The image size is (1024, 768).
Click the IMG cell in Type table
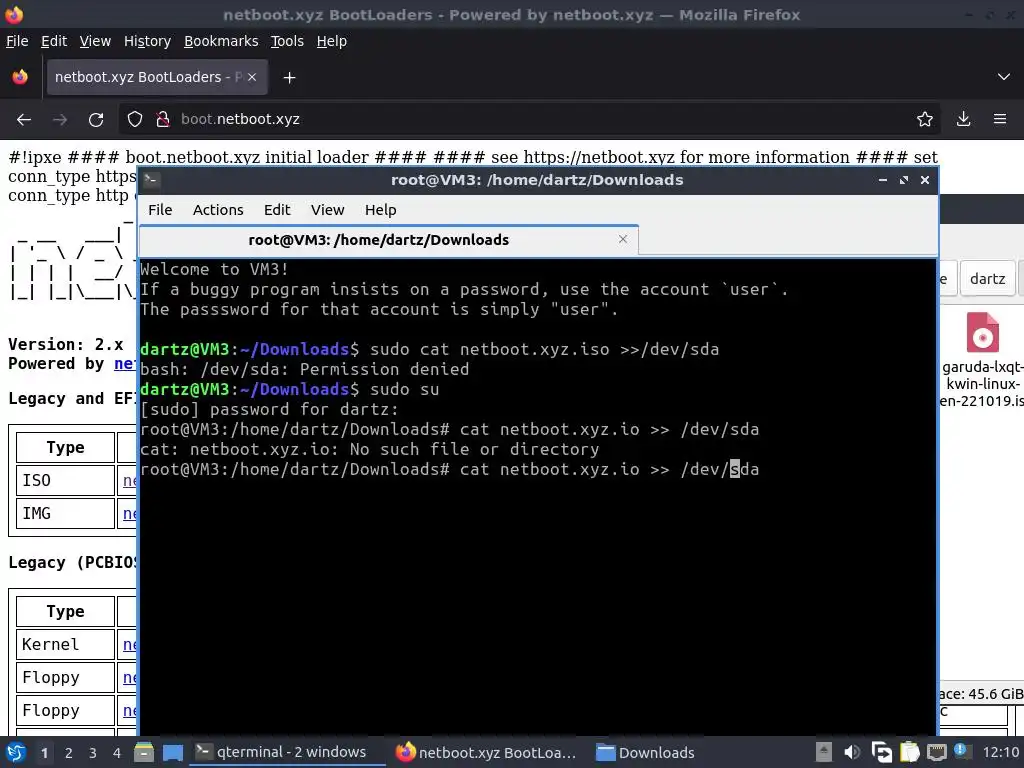point(65,514)
